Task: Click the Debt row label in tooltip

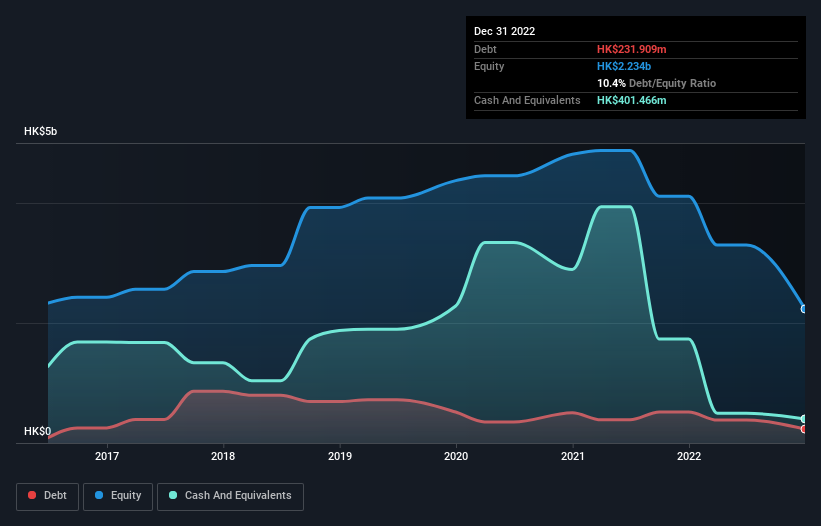Action: click(x=485, y=49)
